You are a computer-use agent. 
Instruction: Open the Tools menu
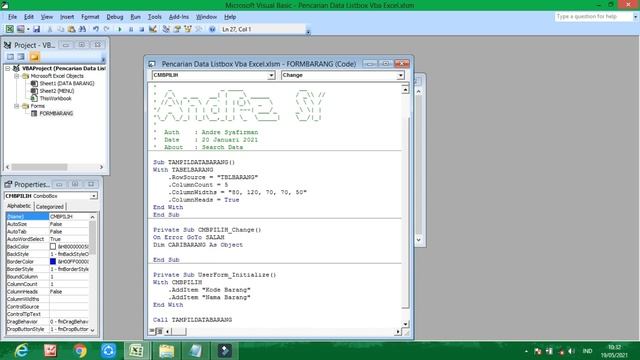(x=155, y=17)
